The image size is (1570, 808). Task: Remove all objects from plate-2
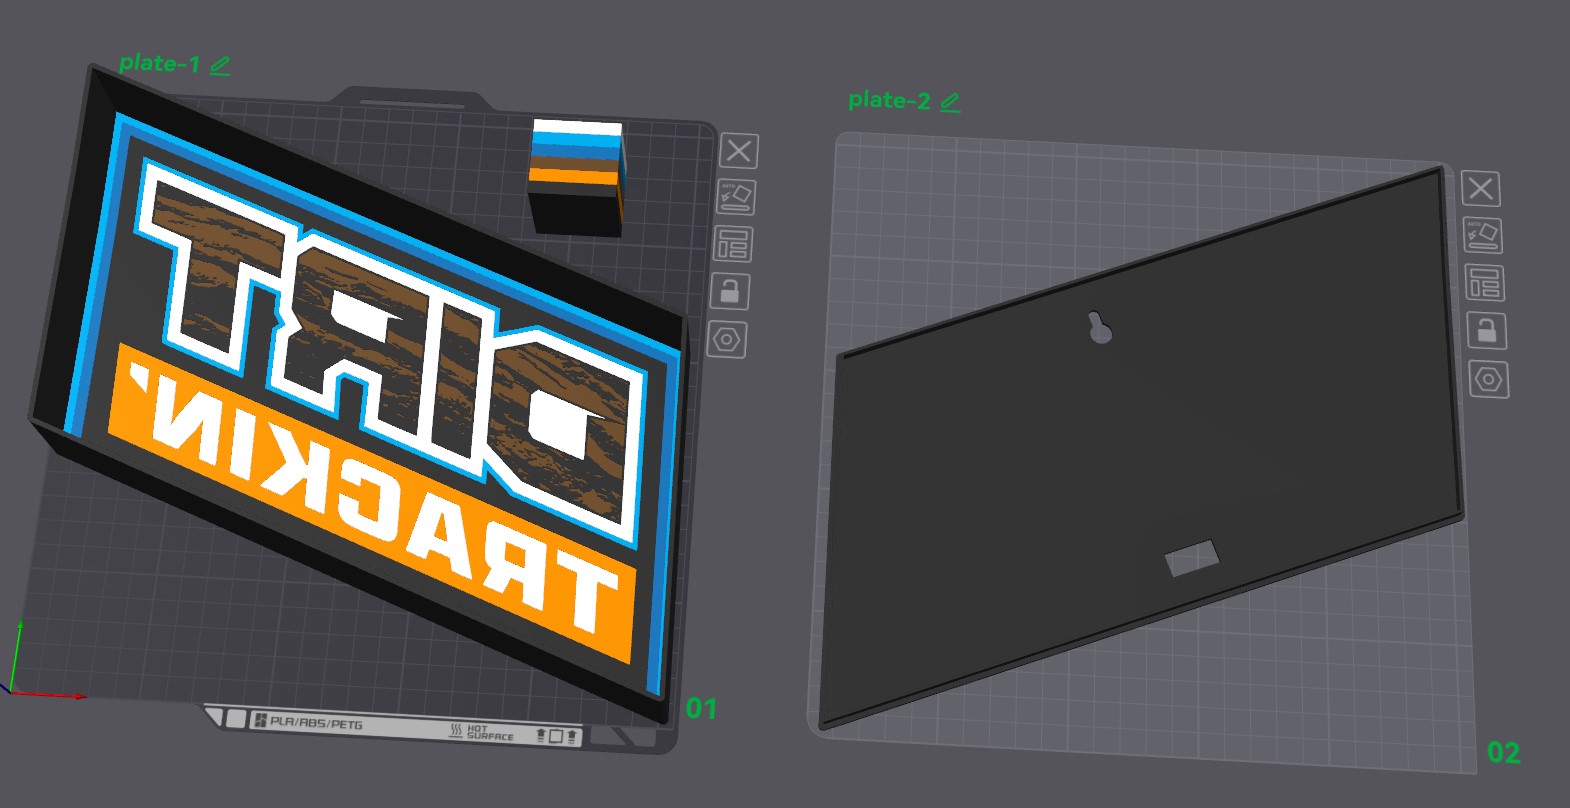[1481, 188]
